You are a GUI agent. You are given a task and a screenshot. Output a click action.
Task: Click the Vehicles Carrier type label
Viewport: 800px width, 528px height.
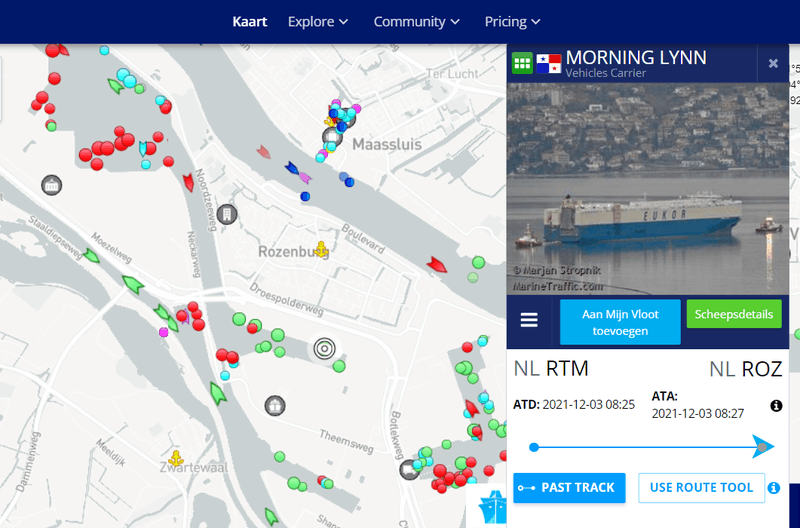click(606, 73)
